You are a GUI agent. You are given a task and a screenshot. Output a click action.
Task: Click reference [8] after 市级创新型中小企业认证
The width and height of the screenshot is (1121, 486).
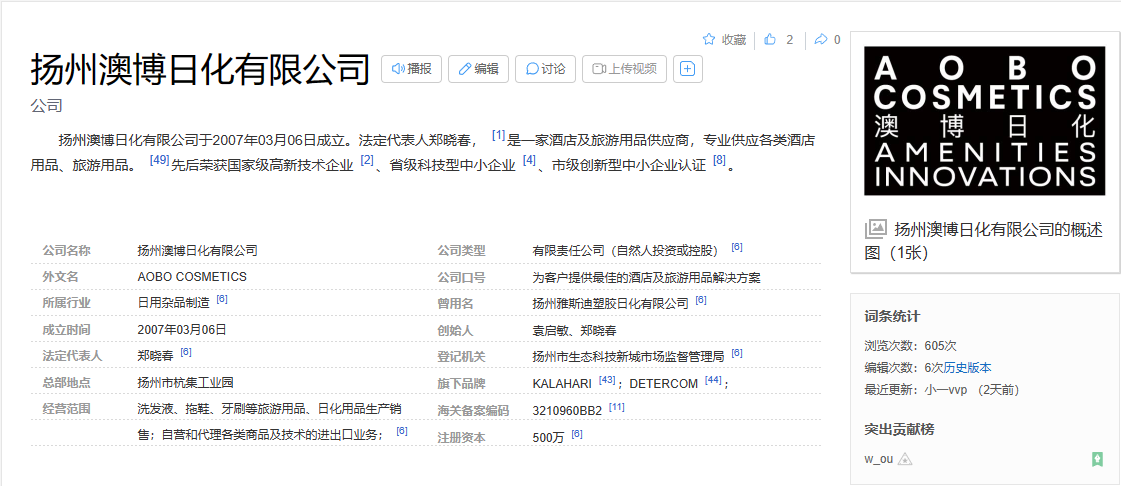[720, 160]
